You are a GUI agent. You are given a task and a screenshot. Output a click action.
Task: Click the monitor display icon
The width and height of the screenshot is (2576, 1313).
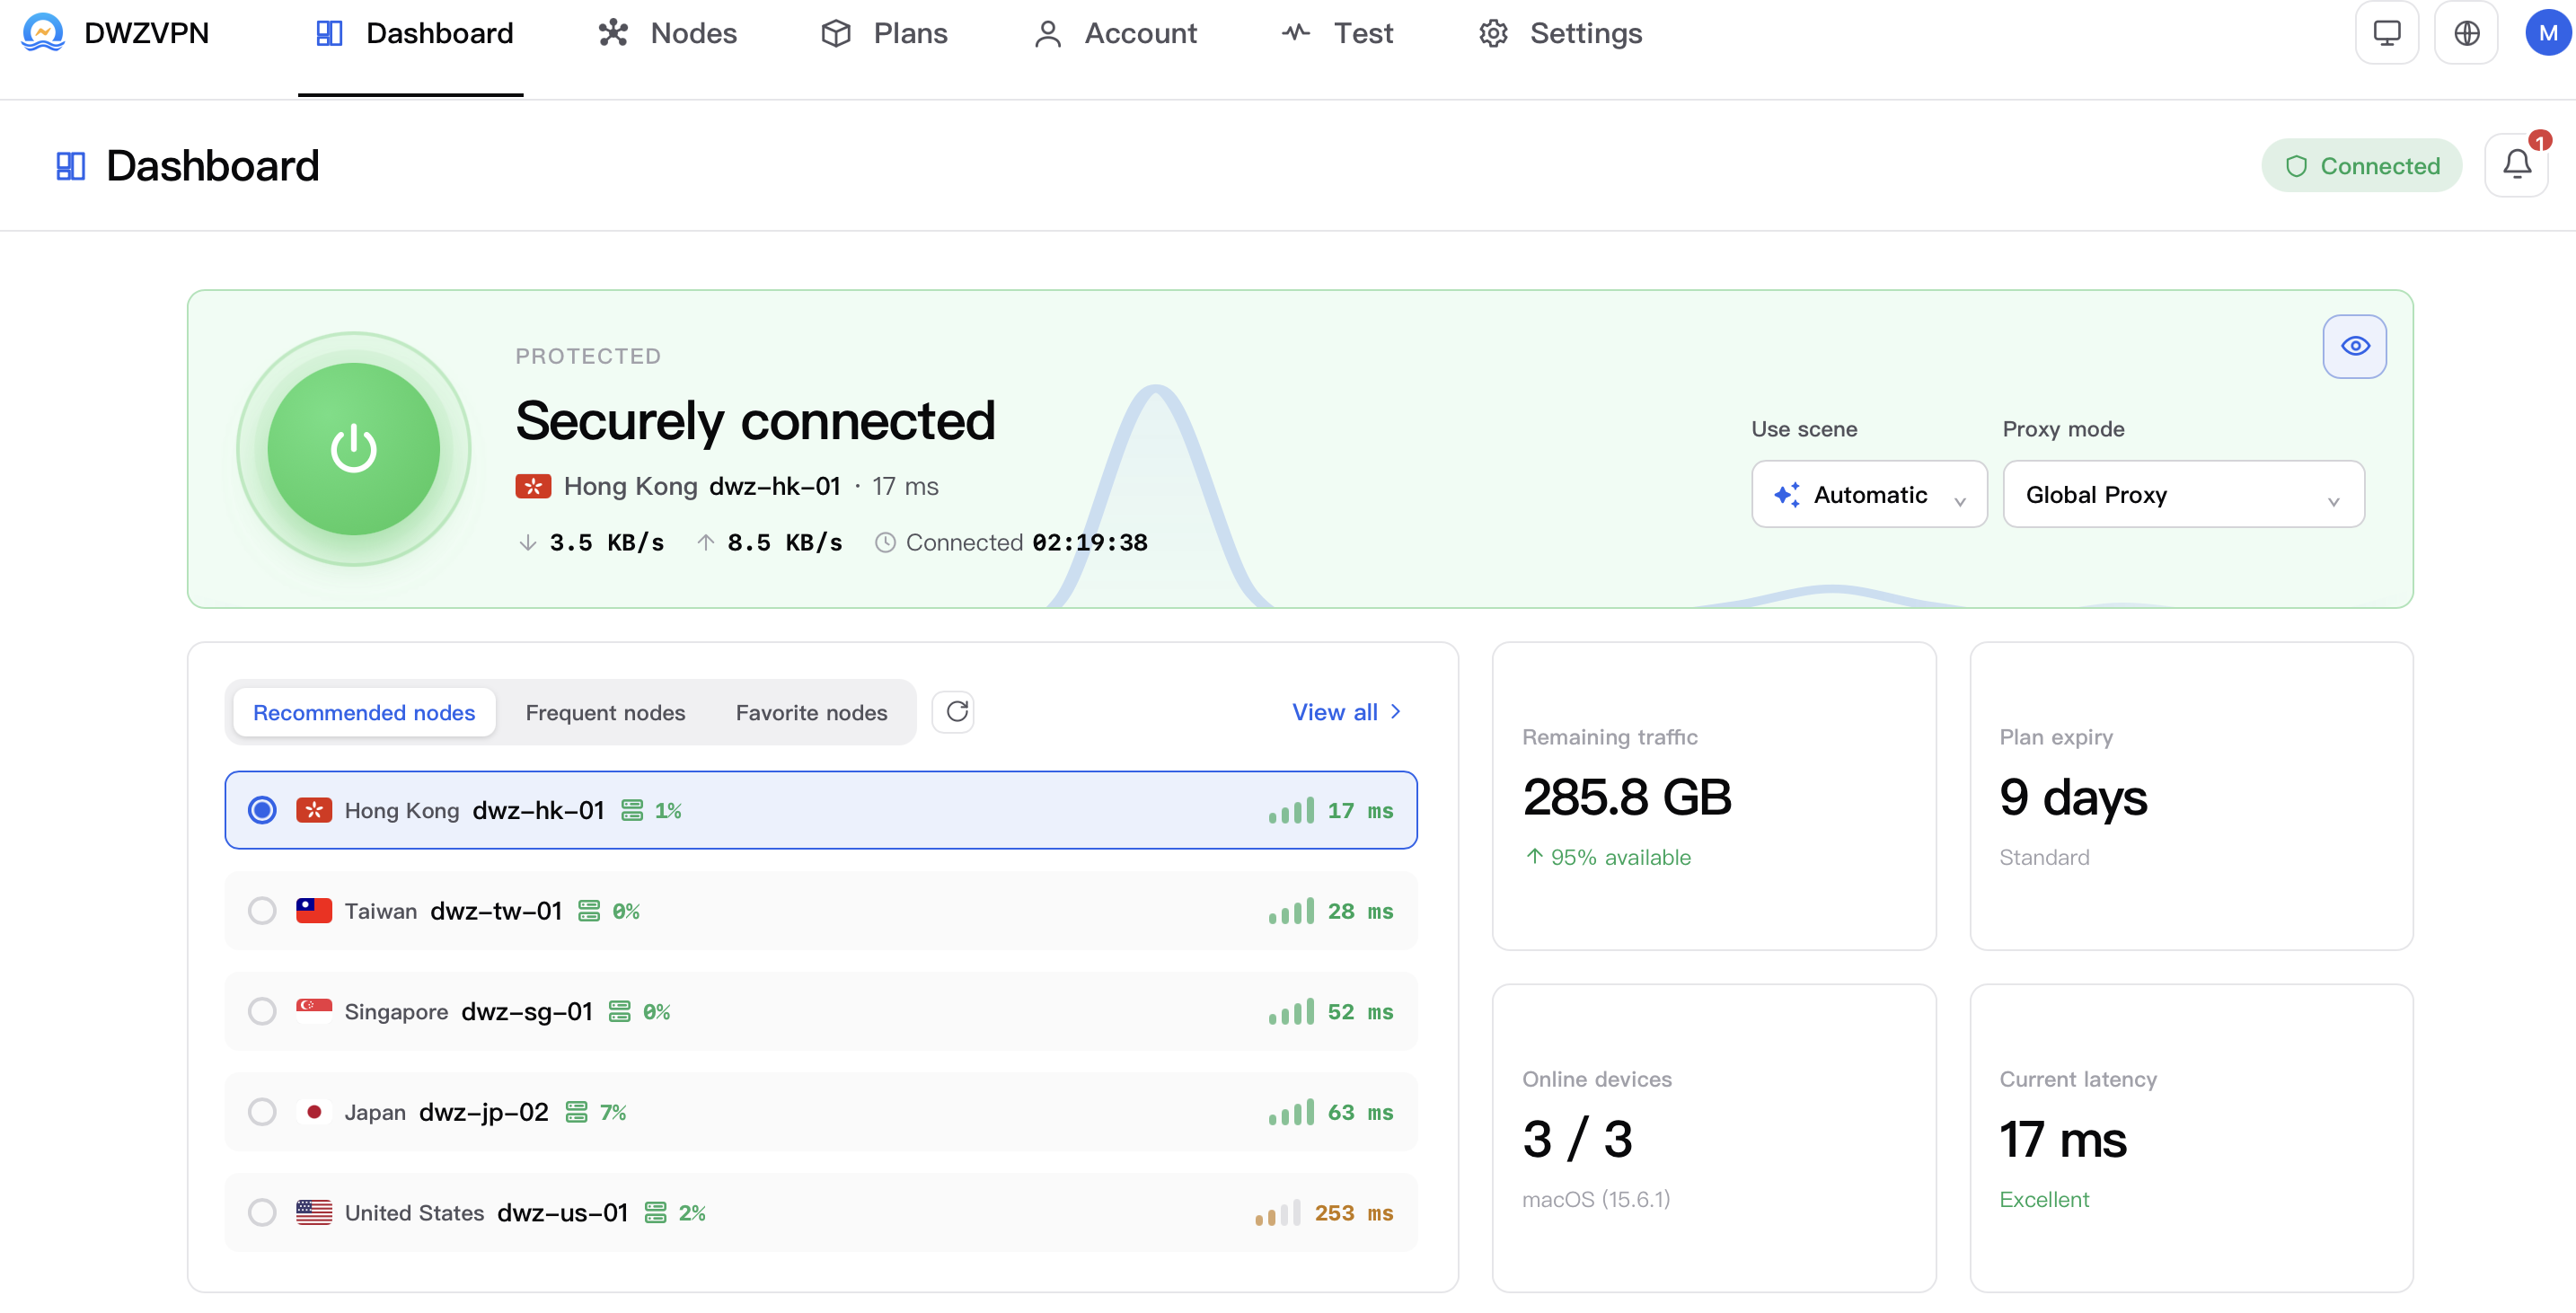(x=2386, y=33)
